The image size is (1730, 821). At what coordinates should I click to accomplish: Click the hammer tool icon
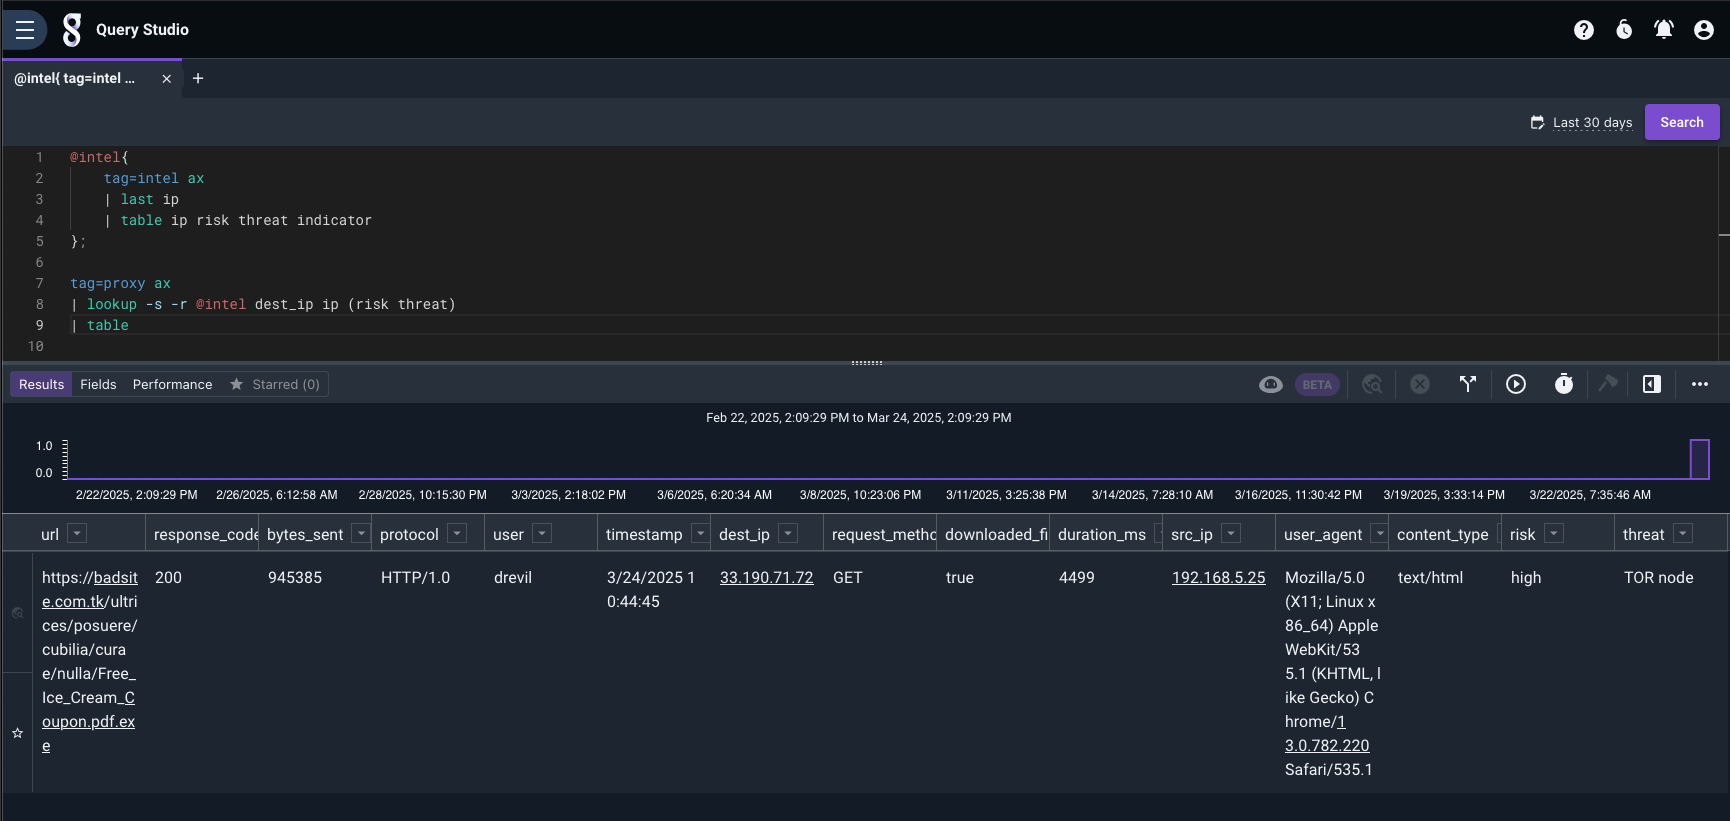(x=1608, y=384)
